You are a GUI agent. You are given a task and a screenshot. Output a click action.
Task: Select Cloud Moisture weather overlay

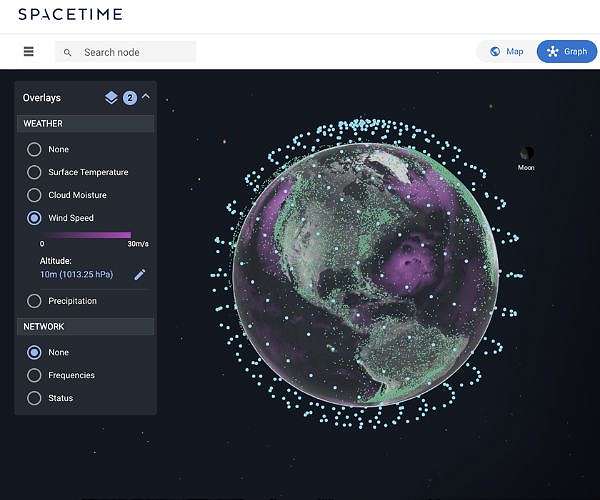tap(35, 195)
